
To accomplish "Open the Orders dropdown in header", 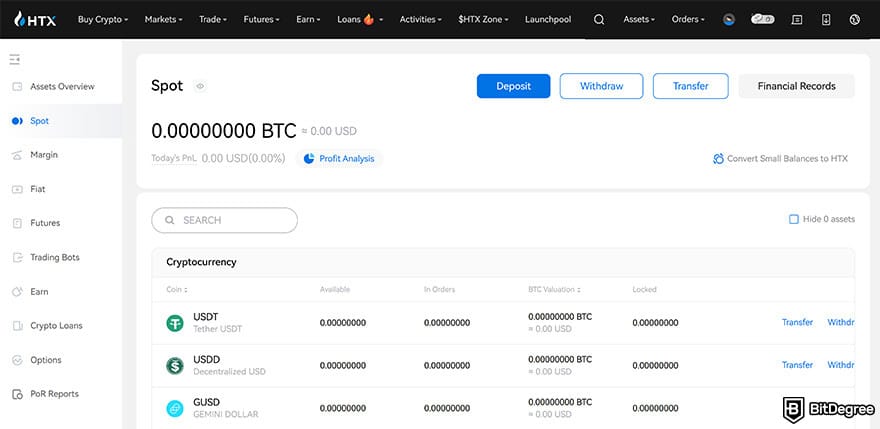I will coord(688,20).
